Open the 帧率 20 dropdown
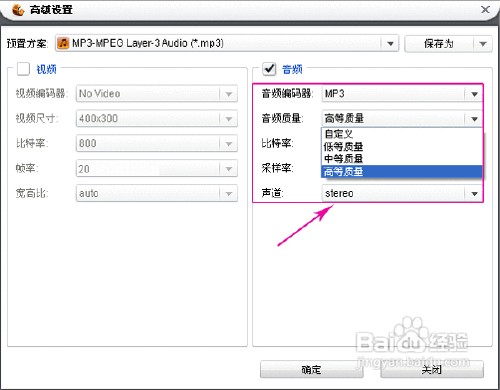This screenshot has width=500, height=390. click(157, 169)
